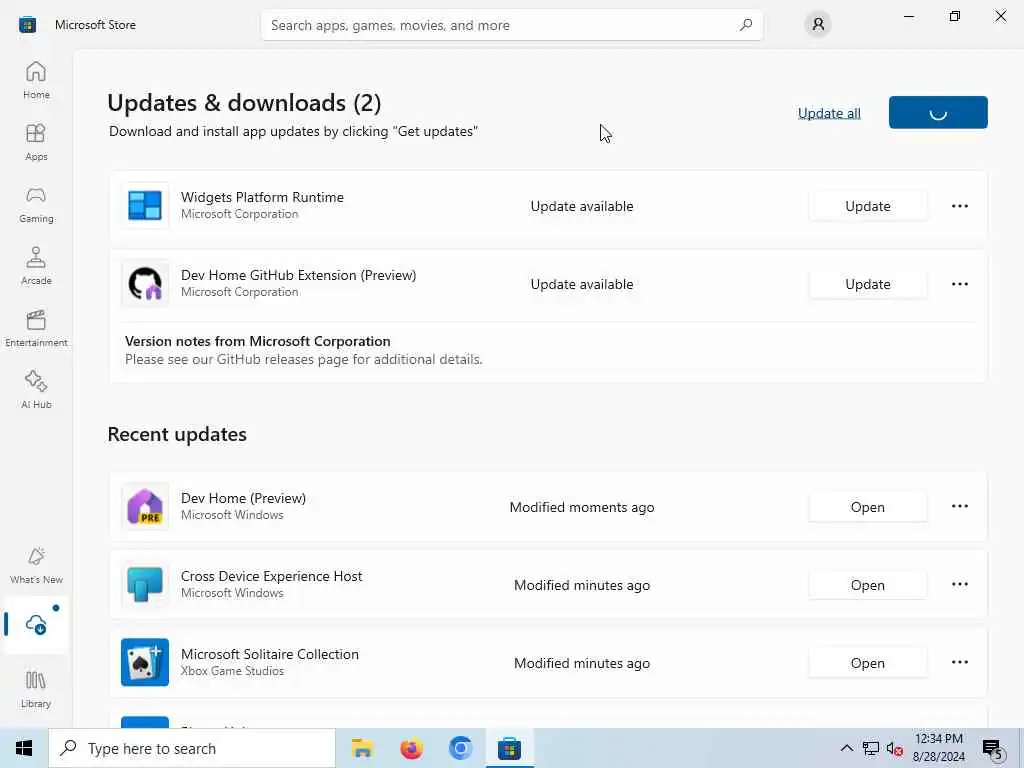Click Microsoft Store taskbar icon

coord(509,748)
